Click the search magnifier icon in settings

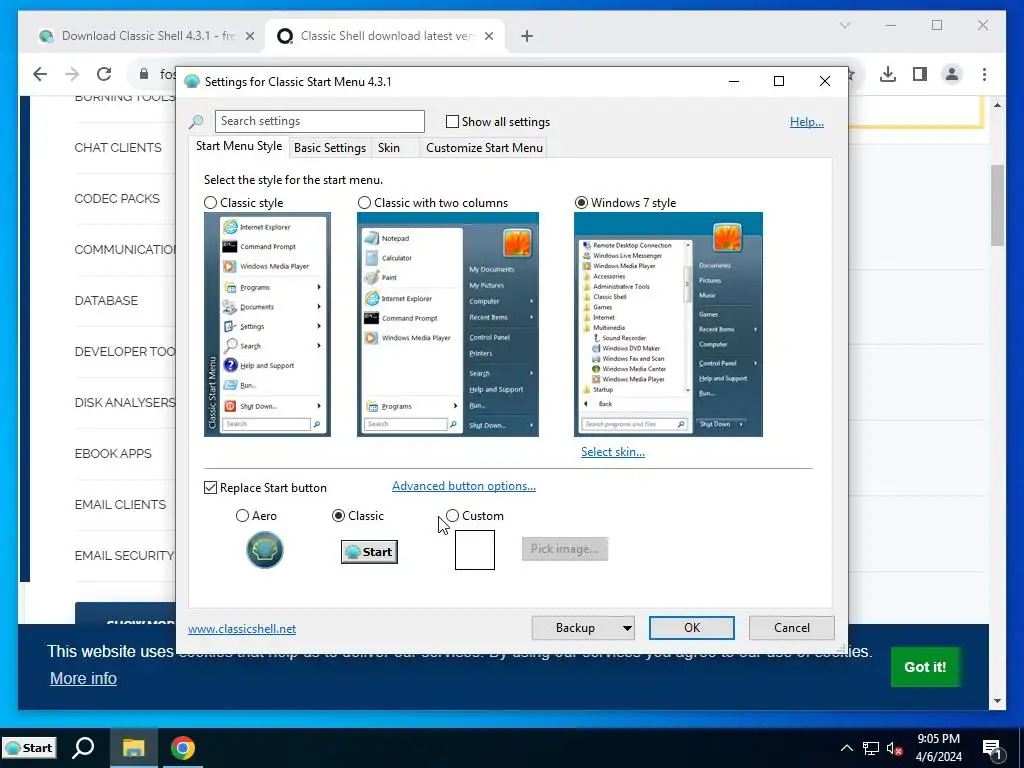pyautogui.click(x=196, y=121)
